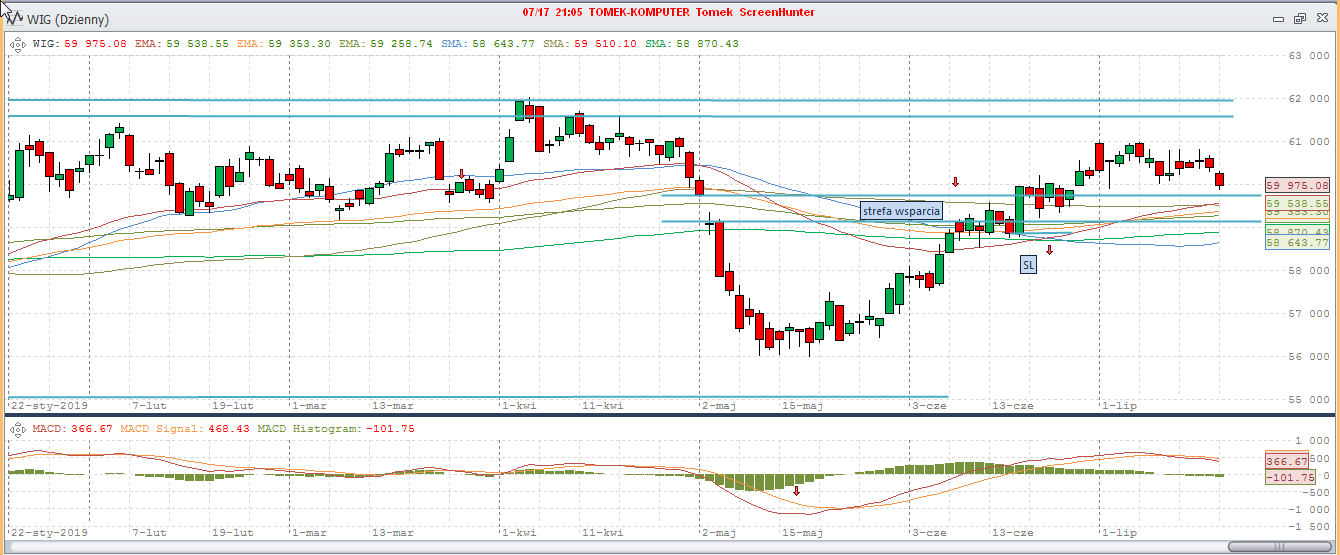Minimize the WIG chart window

(x=1278, y=19)
